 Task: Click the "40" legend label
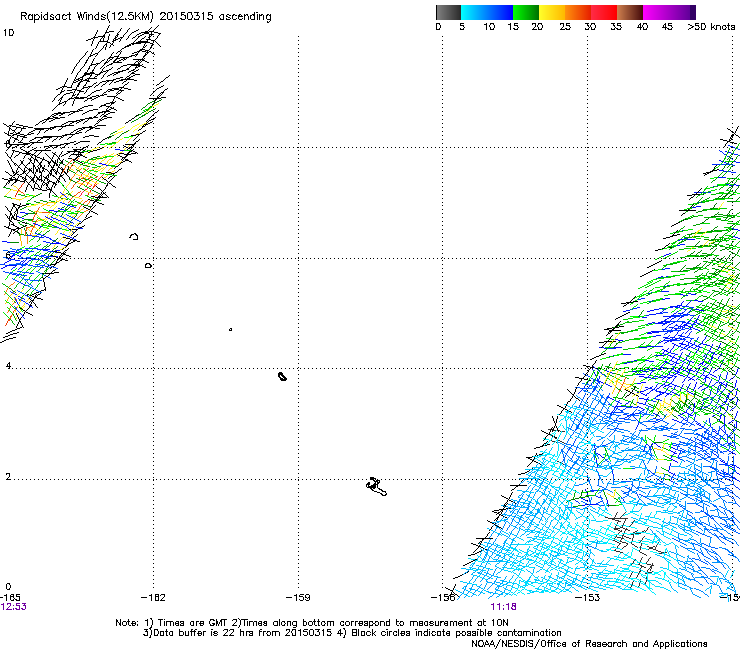(642, 27)
